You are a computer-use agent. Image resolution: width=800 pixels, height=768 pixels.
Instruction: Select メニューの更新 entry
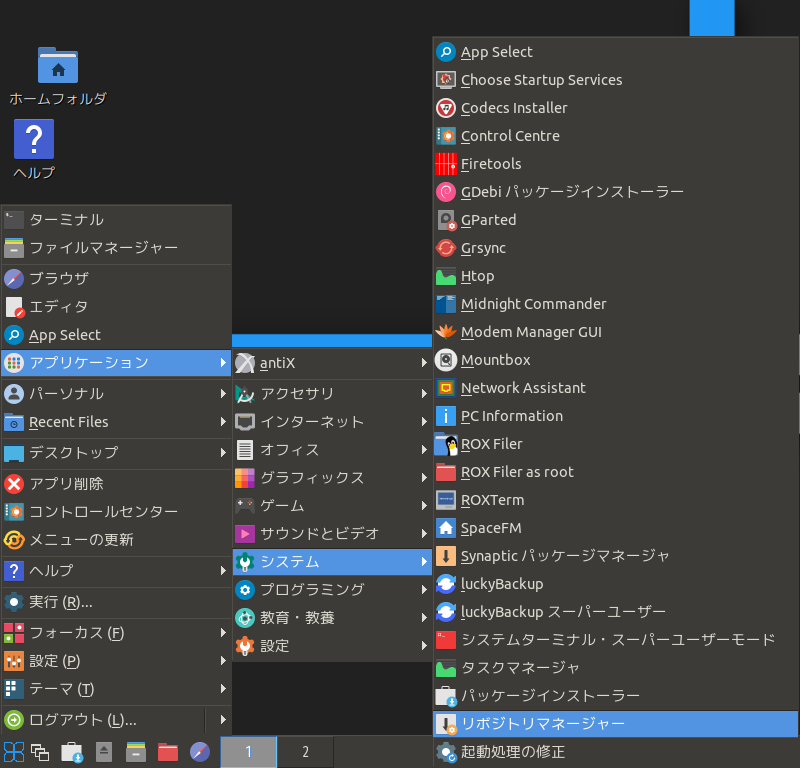click(x=116, y=539)
